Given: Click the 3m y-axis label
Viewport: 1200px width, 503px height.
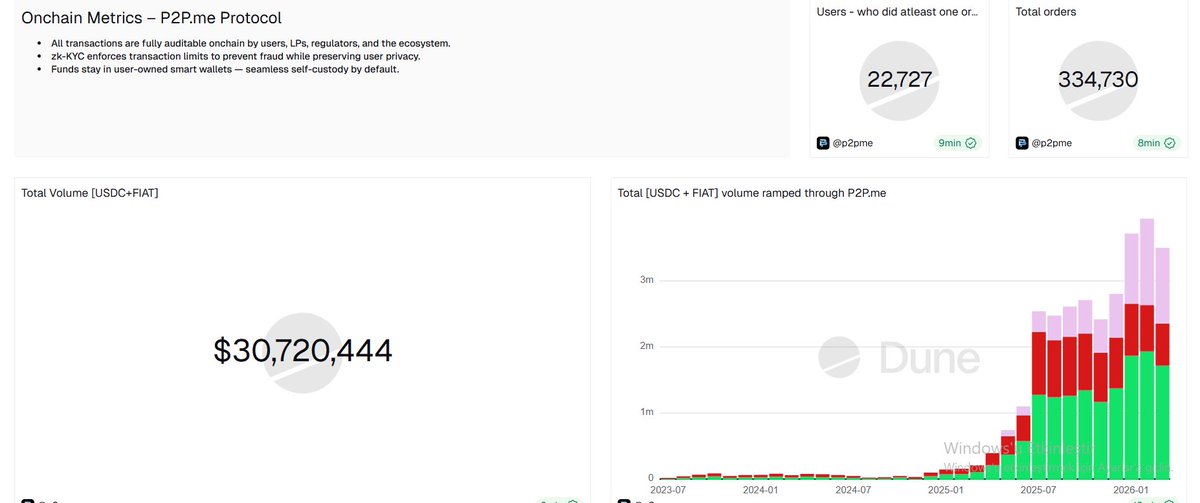Looking at the screenshot, I should [x=647, y=280].
